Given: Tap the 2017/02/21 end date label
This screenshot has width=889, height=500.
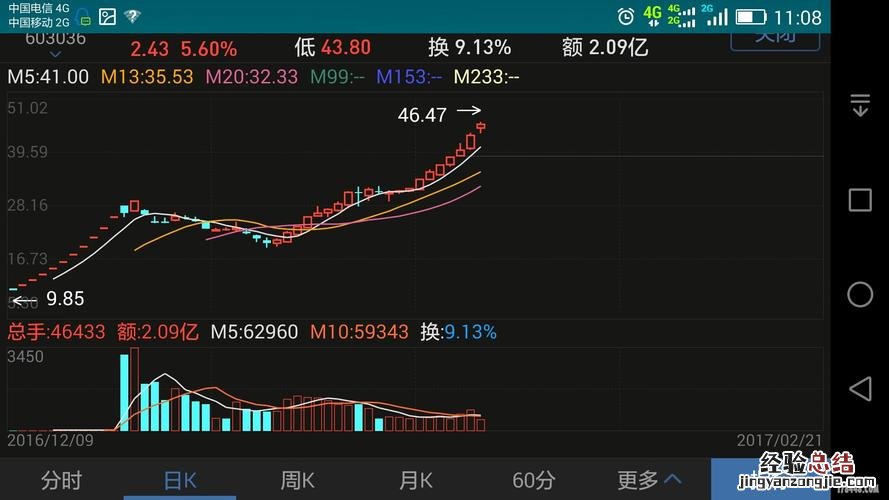Looking at the screenshot, I should (779, 440).
